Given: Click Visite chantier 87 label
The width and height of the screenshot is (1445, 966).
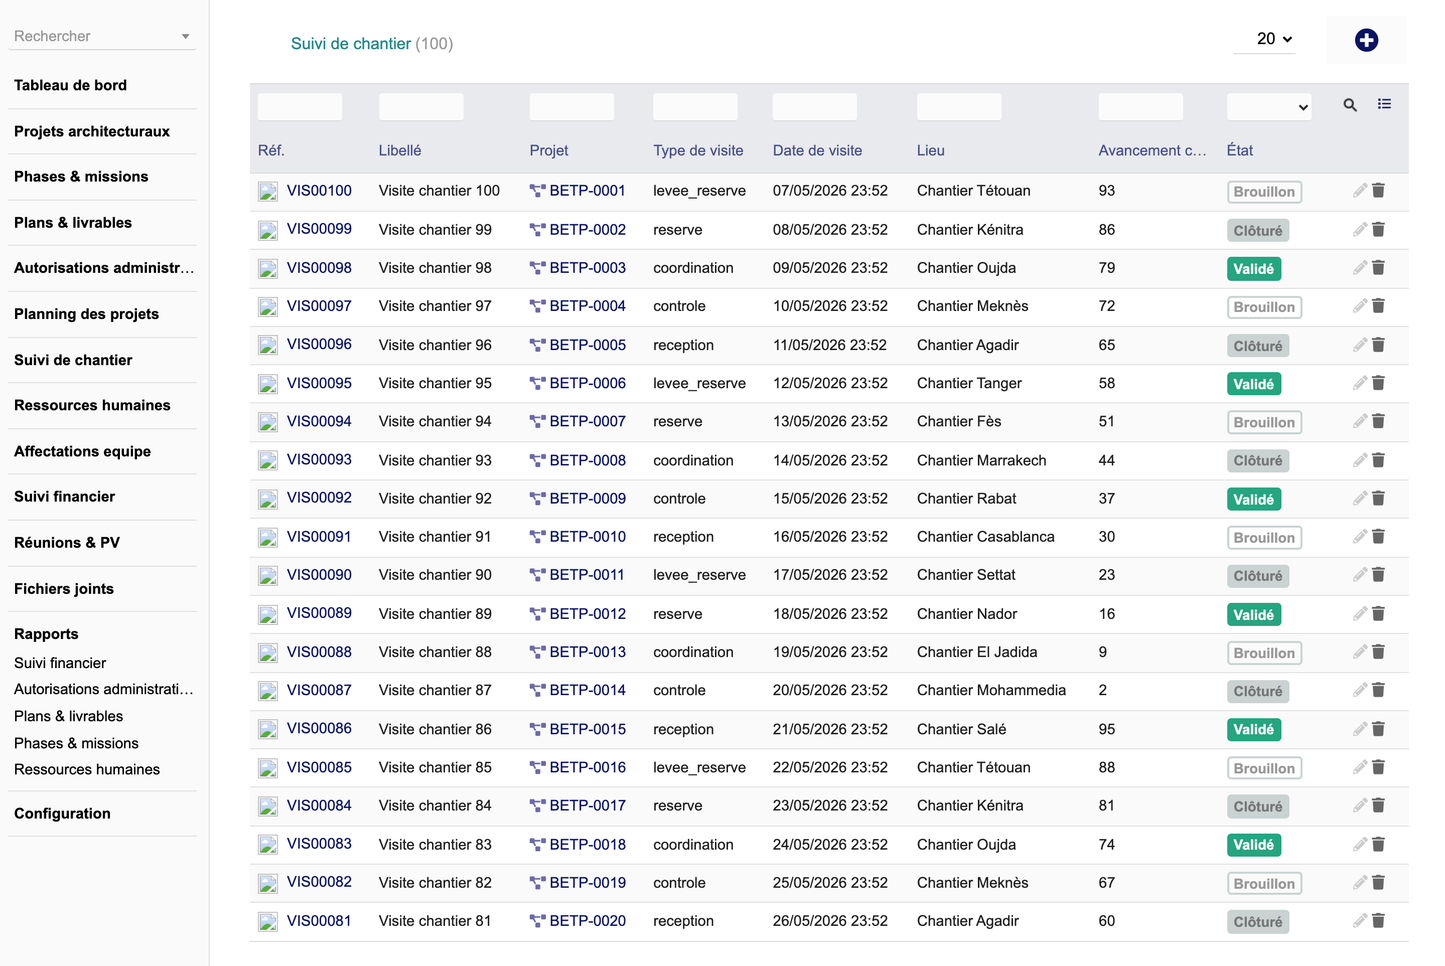Looking at the screenshot, I should tap(435, 690).
